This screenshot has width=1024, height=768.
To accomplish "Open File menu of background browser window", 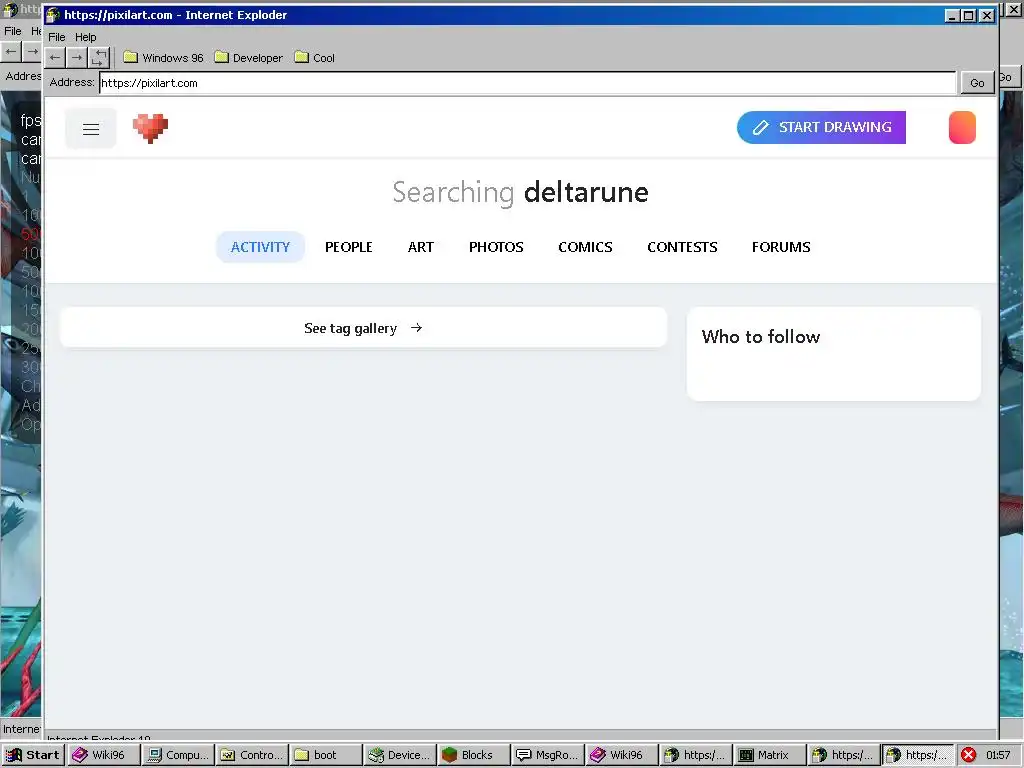I will click(x=13, y=31).
